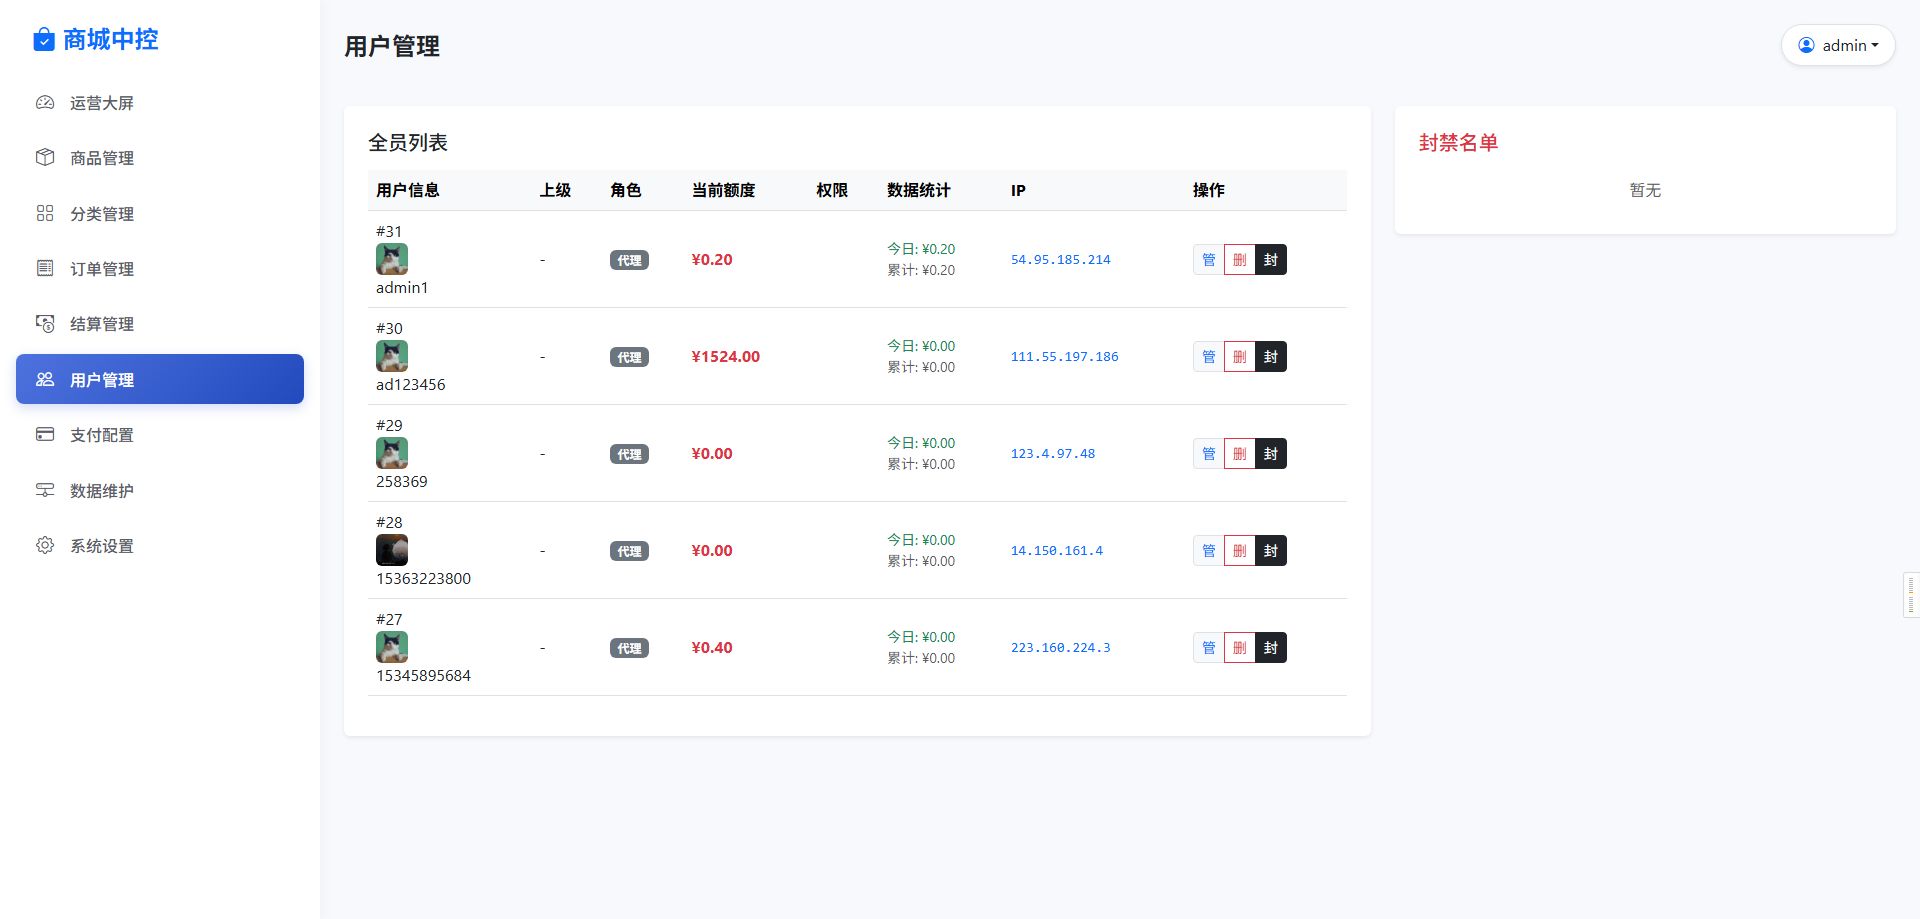Select 订单管理 sidebar entry

tap(160, 268)
